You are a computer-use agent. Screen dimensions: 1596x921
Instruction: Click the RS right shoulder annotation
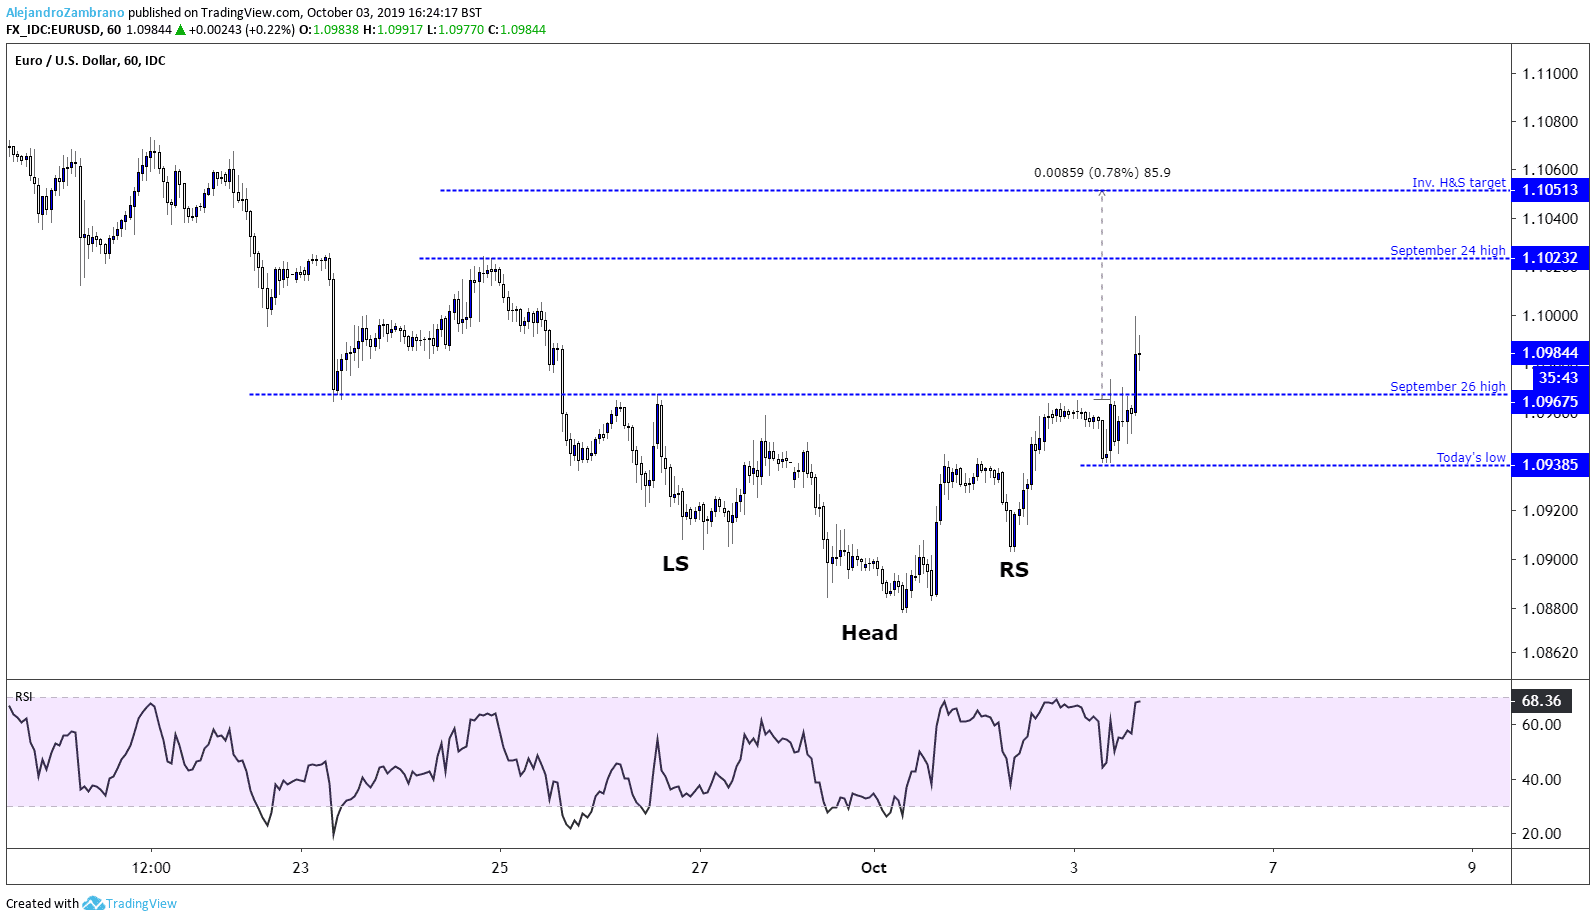click(x=1014, y=570)
